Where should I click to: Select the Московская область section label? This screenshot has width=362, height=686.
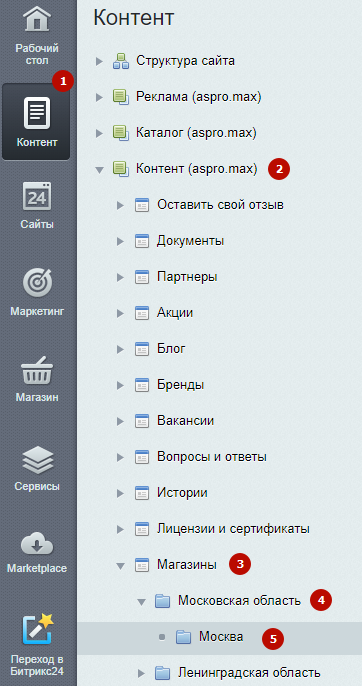point(239,602)
